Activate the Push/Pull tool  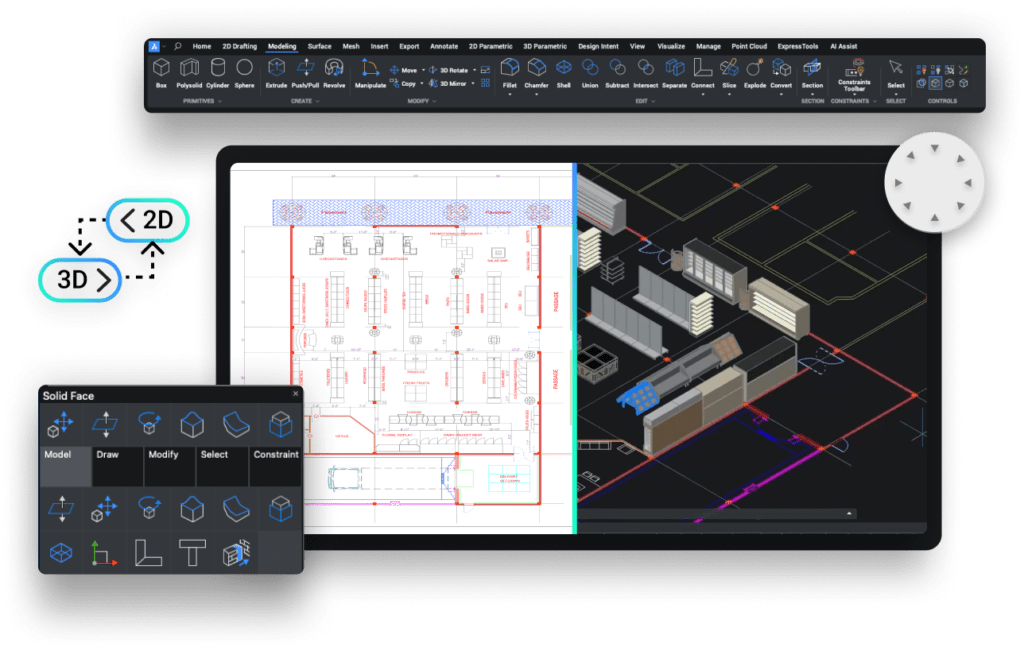click(x=305, y=72)
